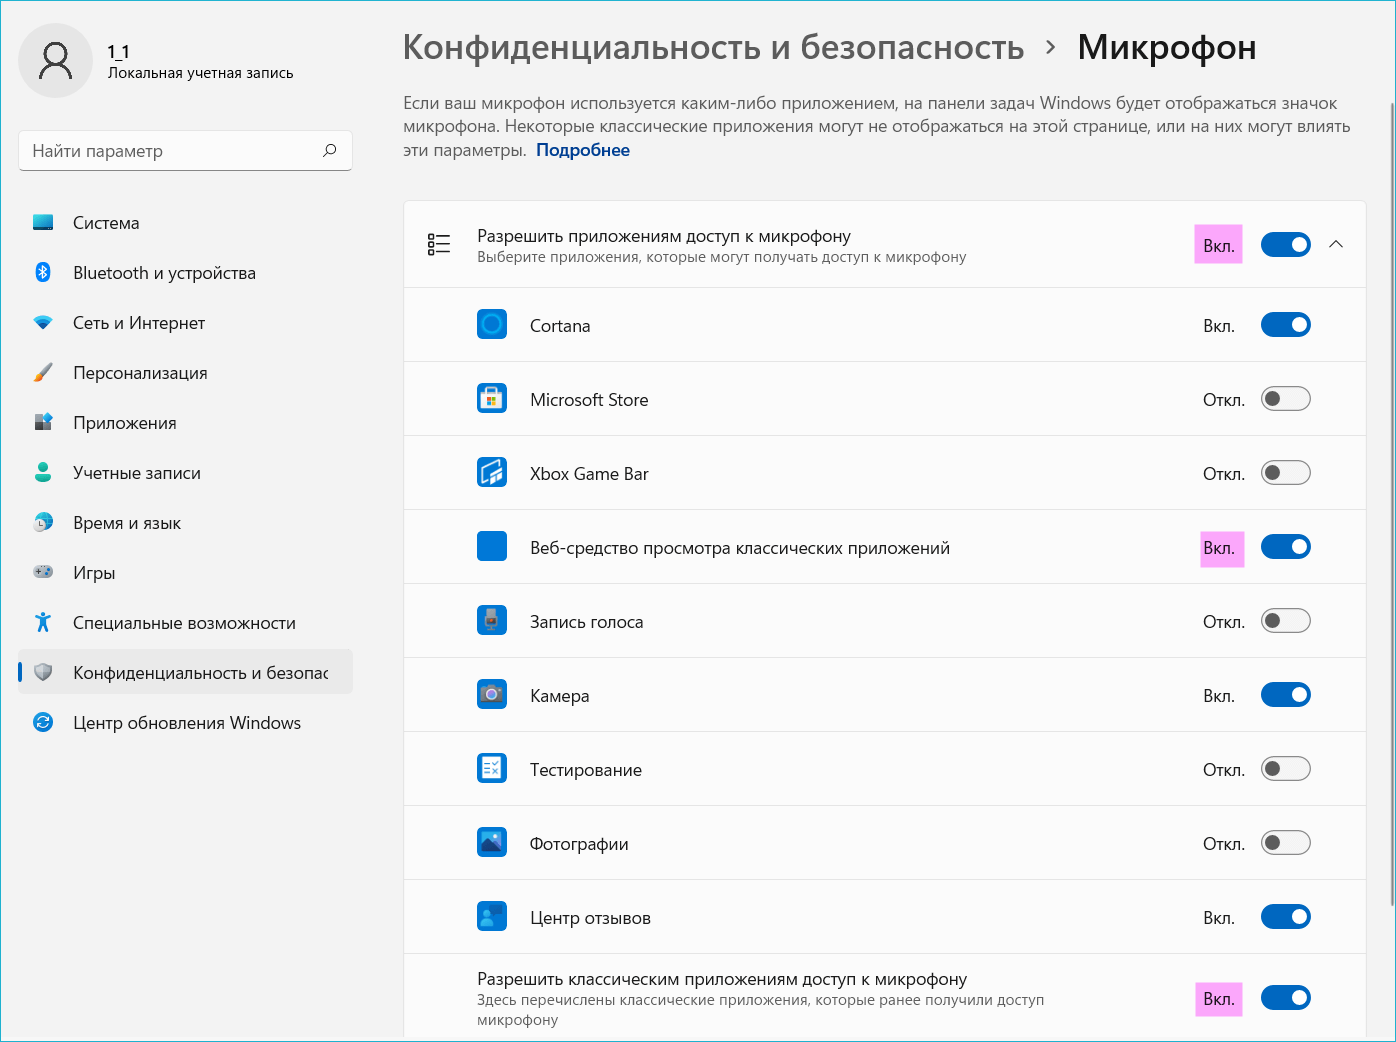Click the Microsoft Store app icon

[491, 399]
